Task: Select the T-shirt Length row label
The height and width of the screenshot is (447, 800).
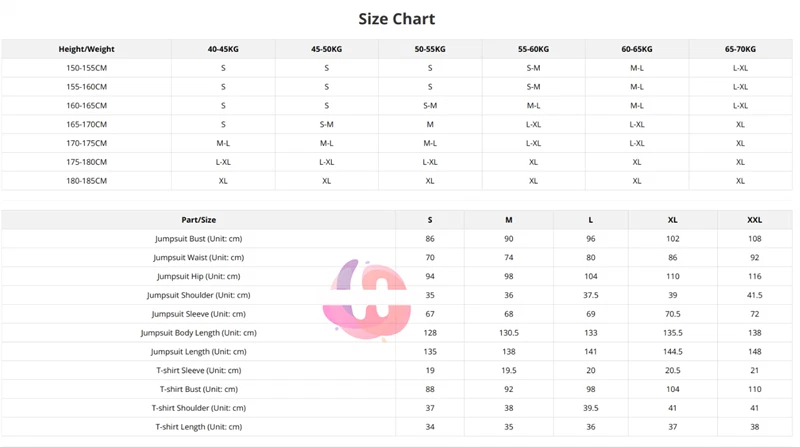Action: (198, 427)
